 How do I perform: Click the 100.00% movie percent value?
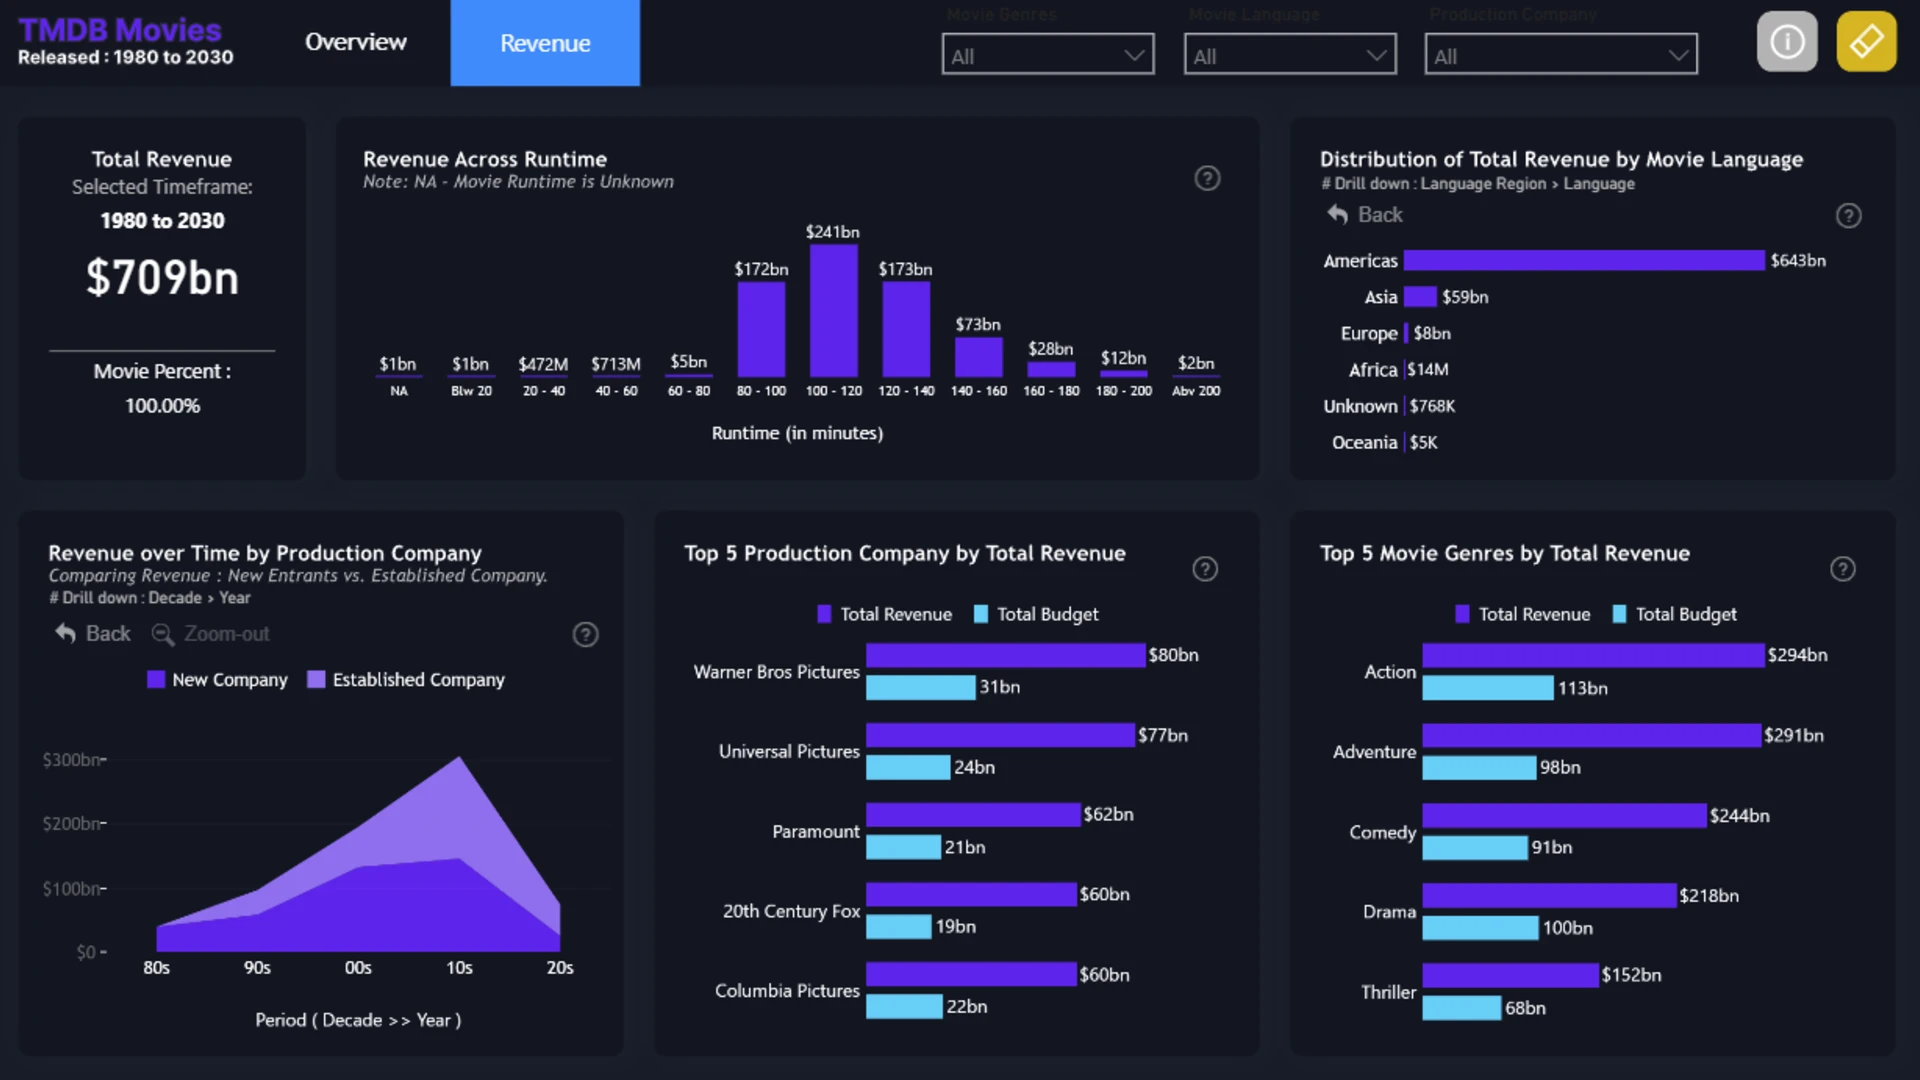pyautogui.click(x=162, y=406)
